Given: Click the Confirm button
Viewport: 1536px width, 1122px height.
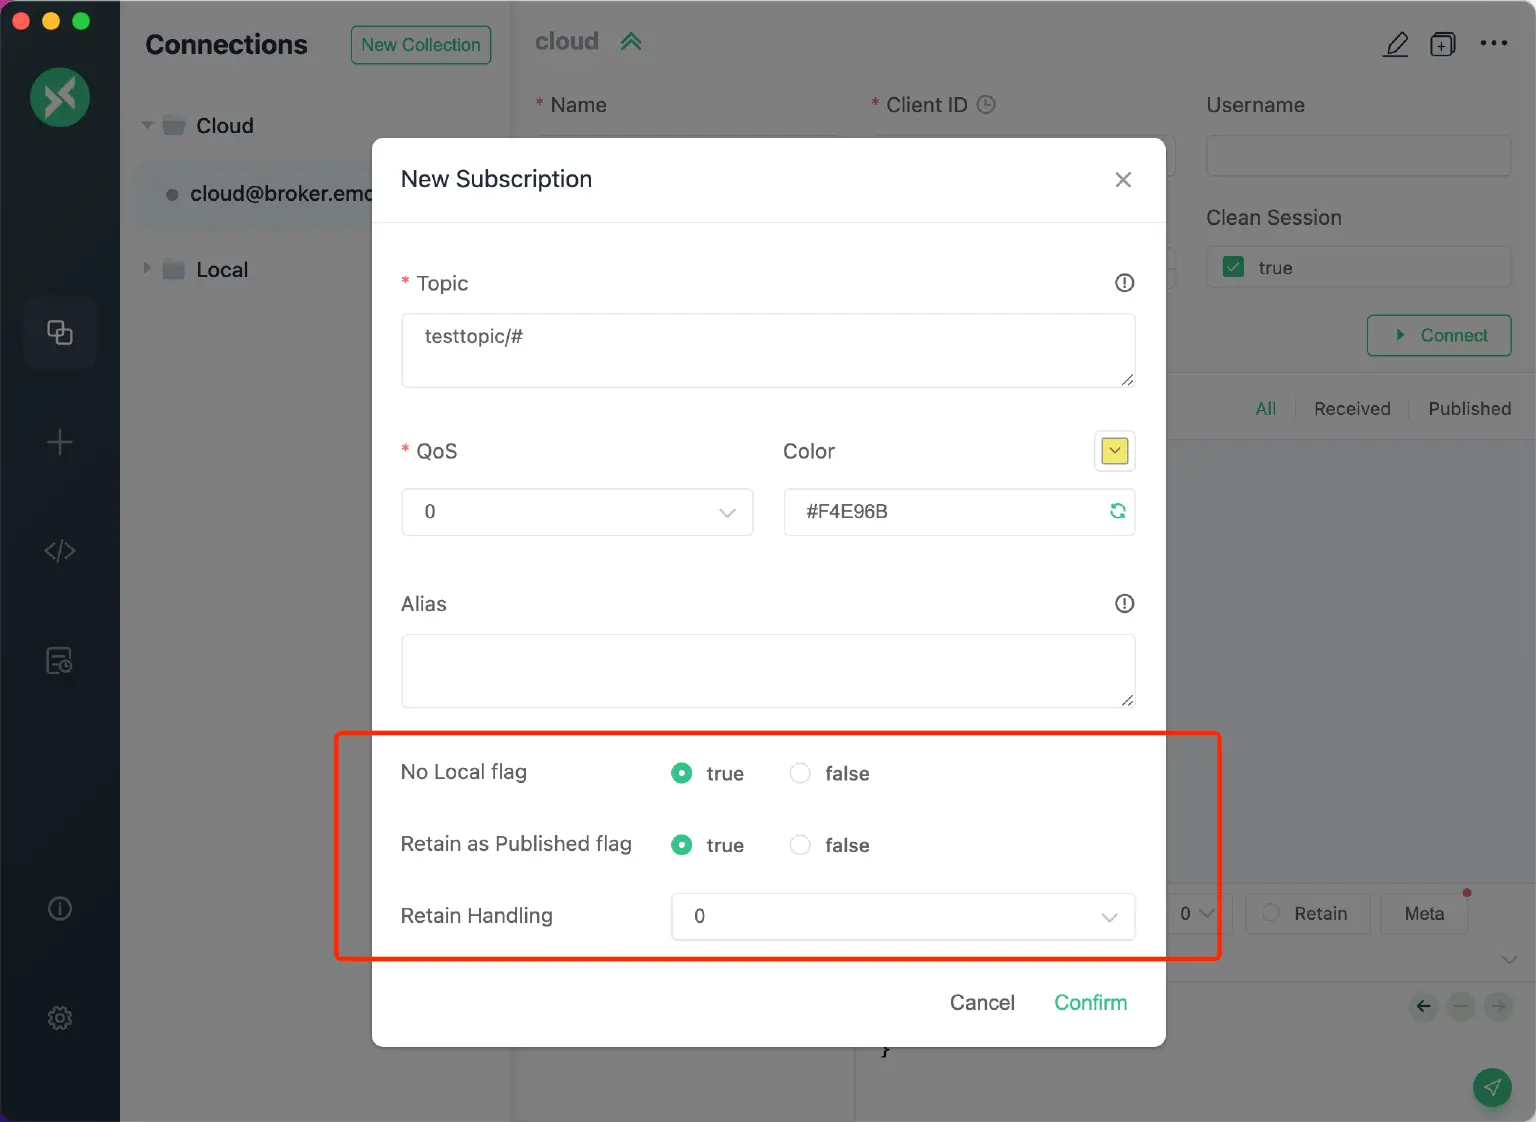Looking at the screenshot, I should [1090, 1002].
